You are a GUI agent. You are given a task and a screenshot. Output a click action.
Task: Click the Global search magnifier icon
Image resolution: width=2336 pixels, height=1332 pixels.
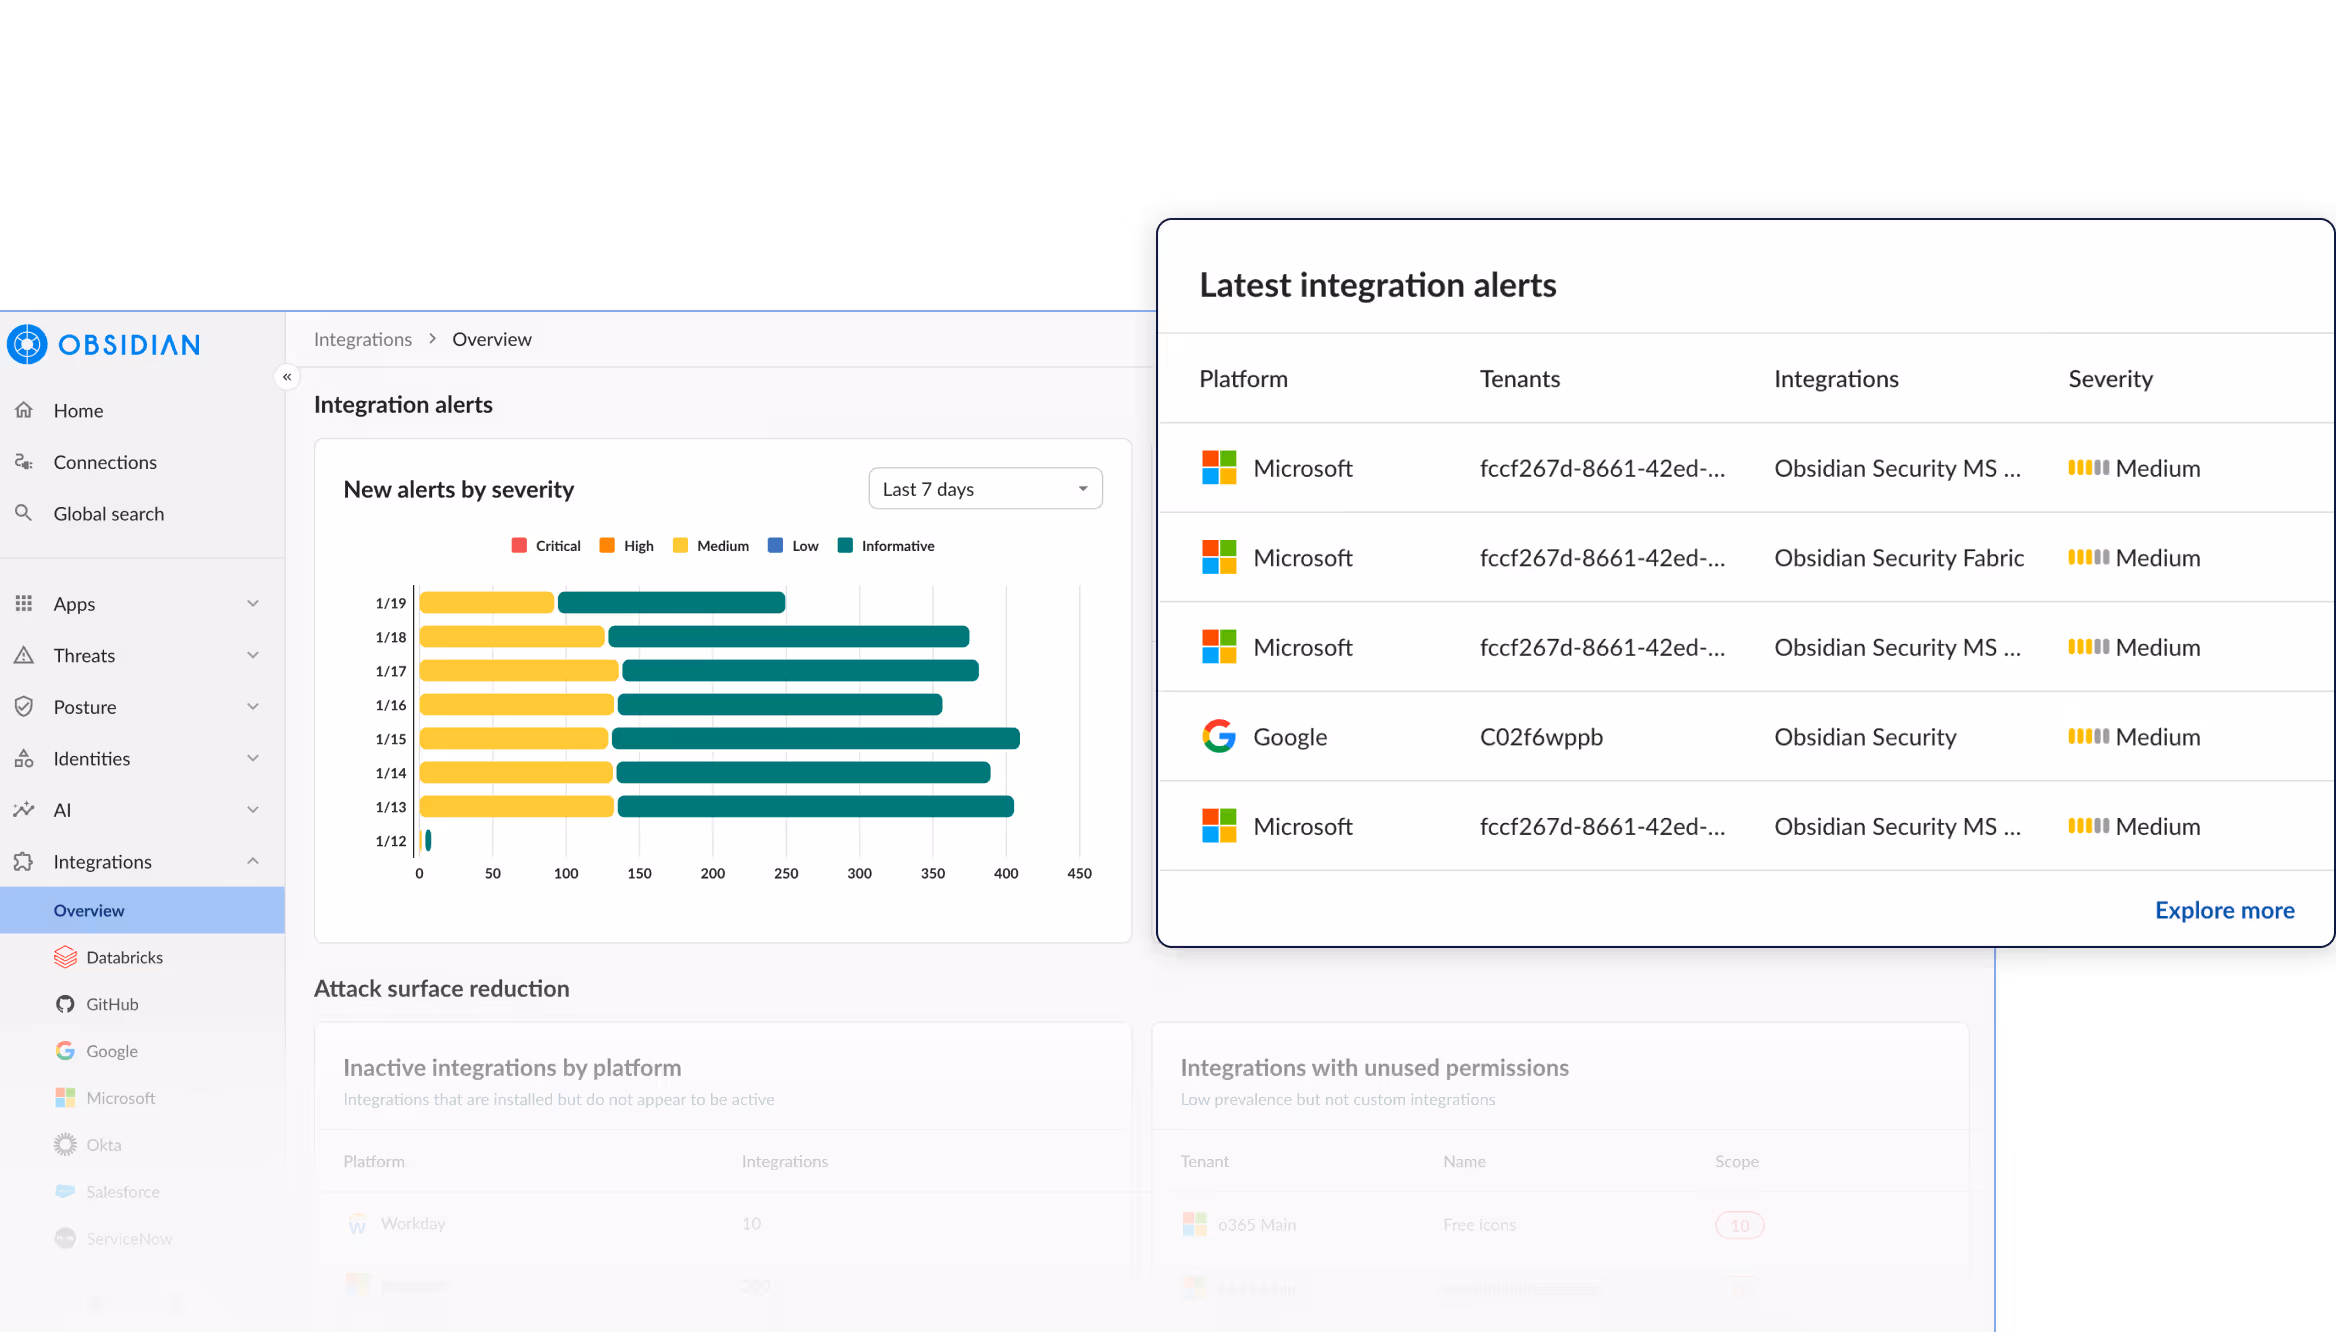pyautogui.click(x=24, y=513)
